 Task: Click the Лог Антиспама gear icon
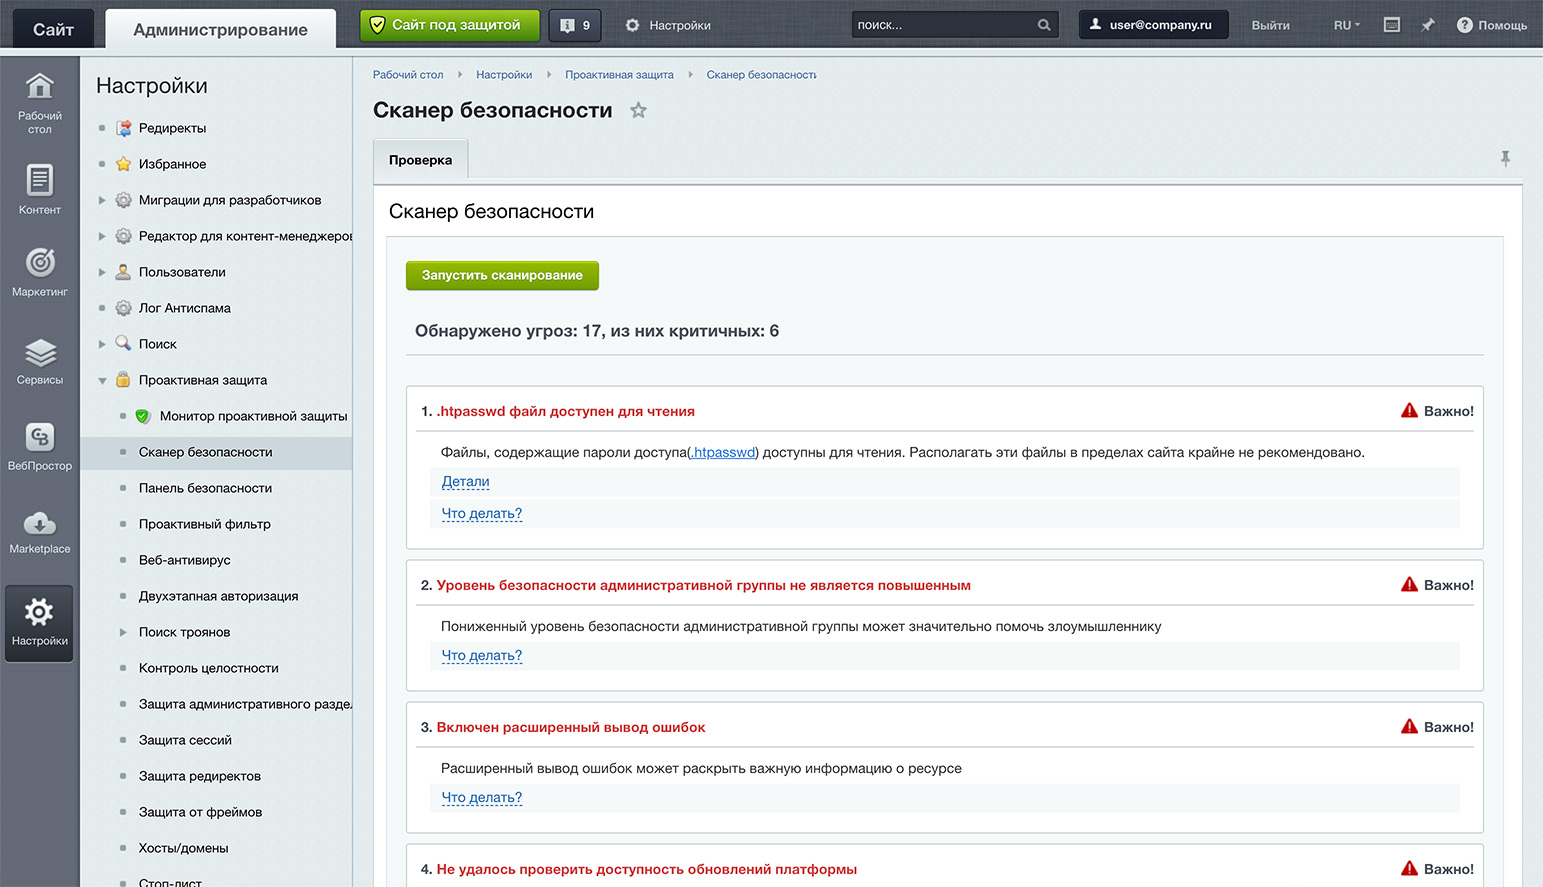pos(124,308)
